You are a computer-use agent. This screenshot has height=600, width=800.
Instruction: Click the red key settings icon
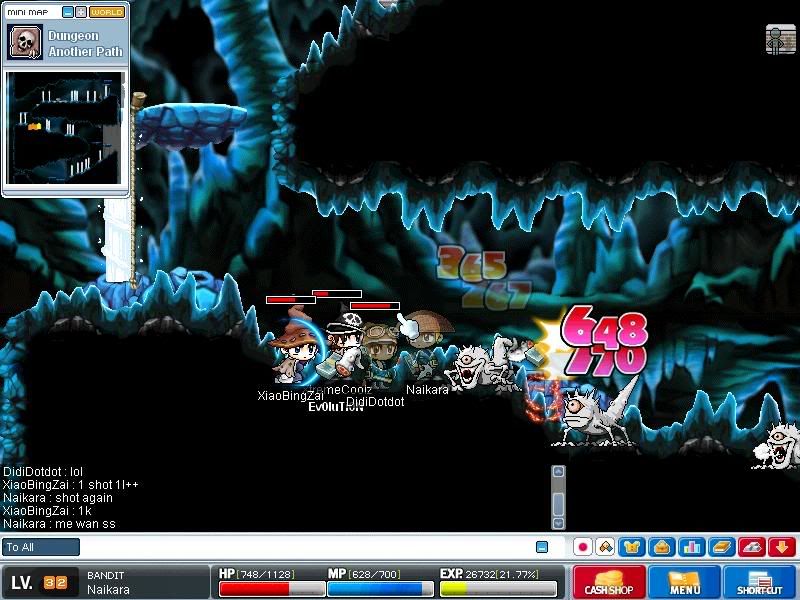tap(752, 547)
